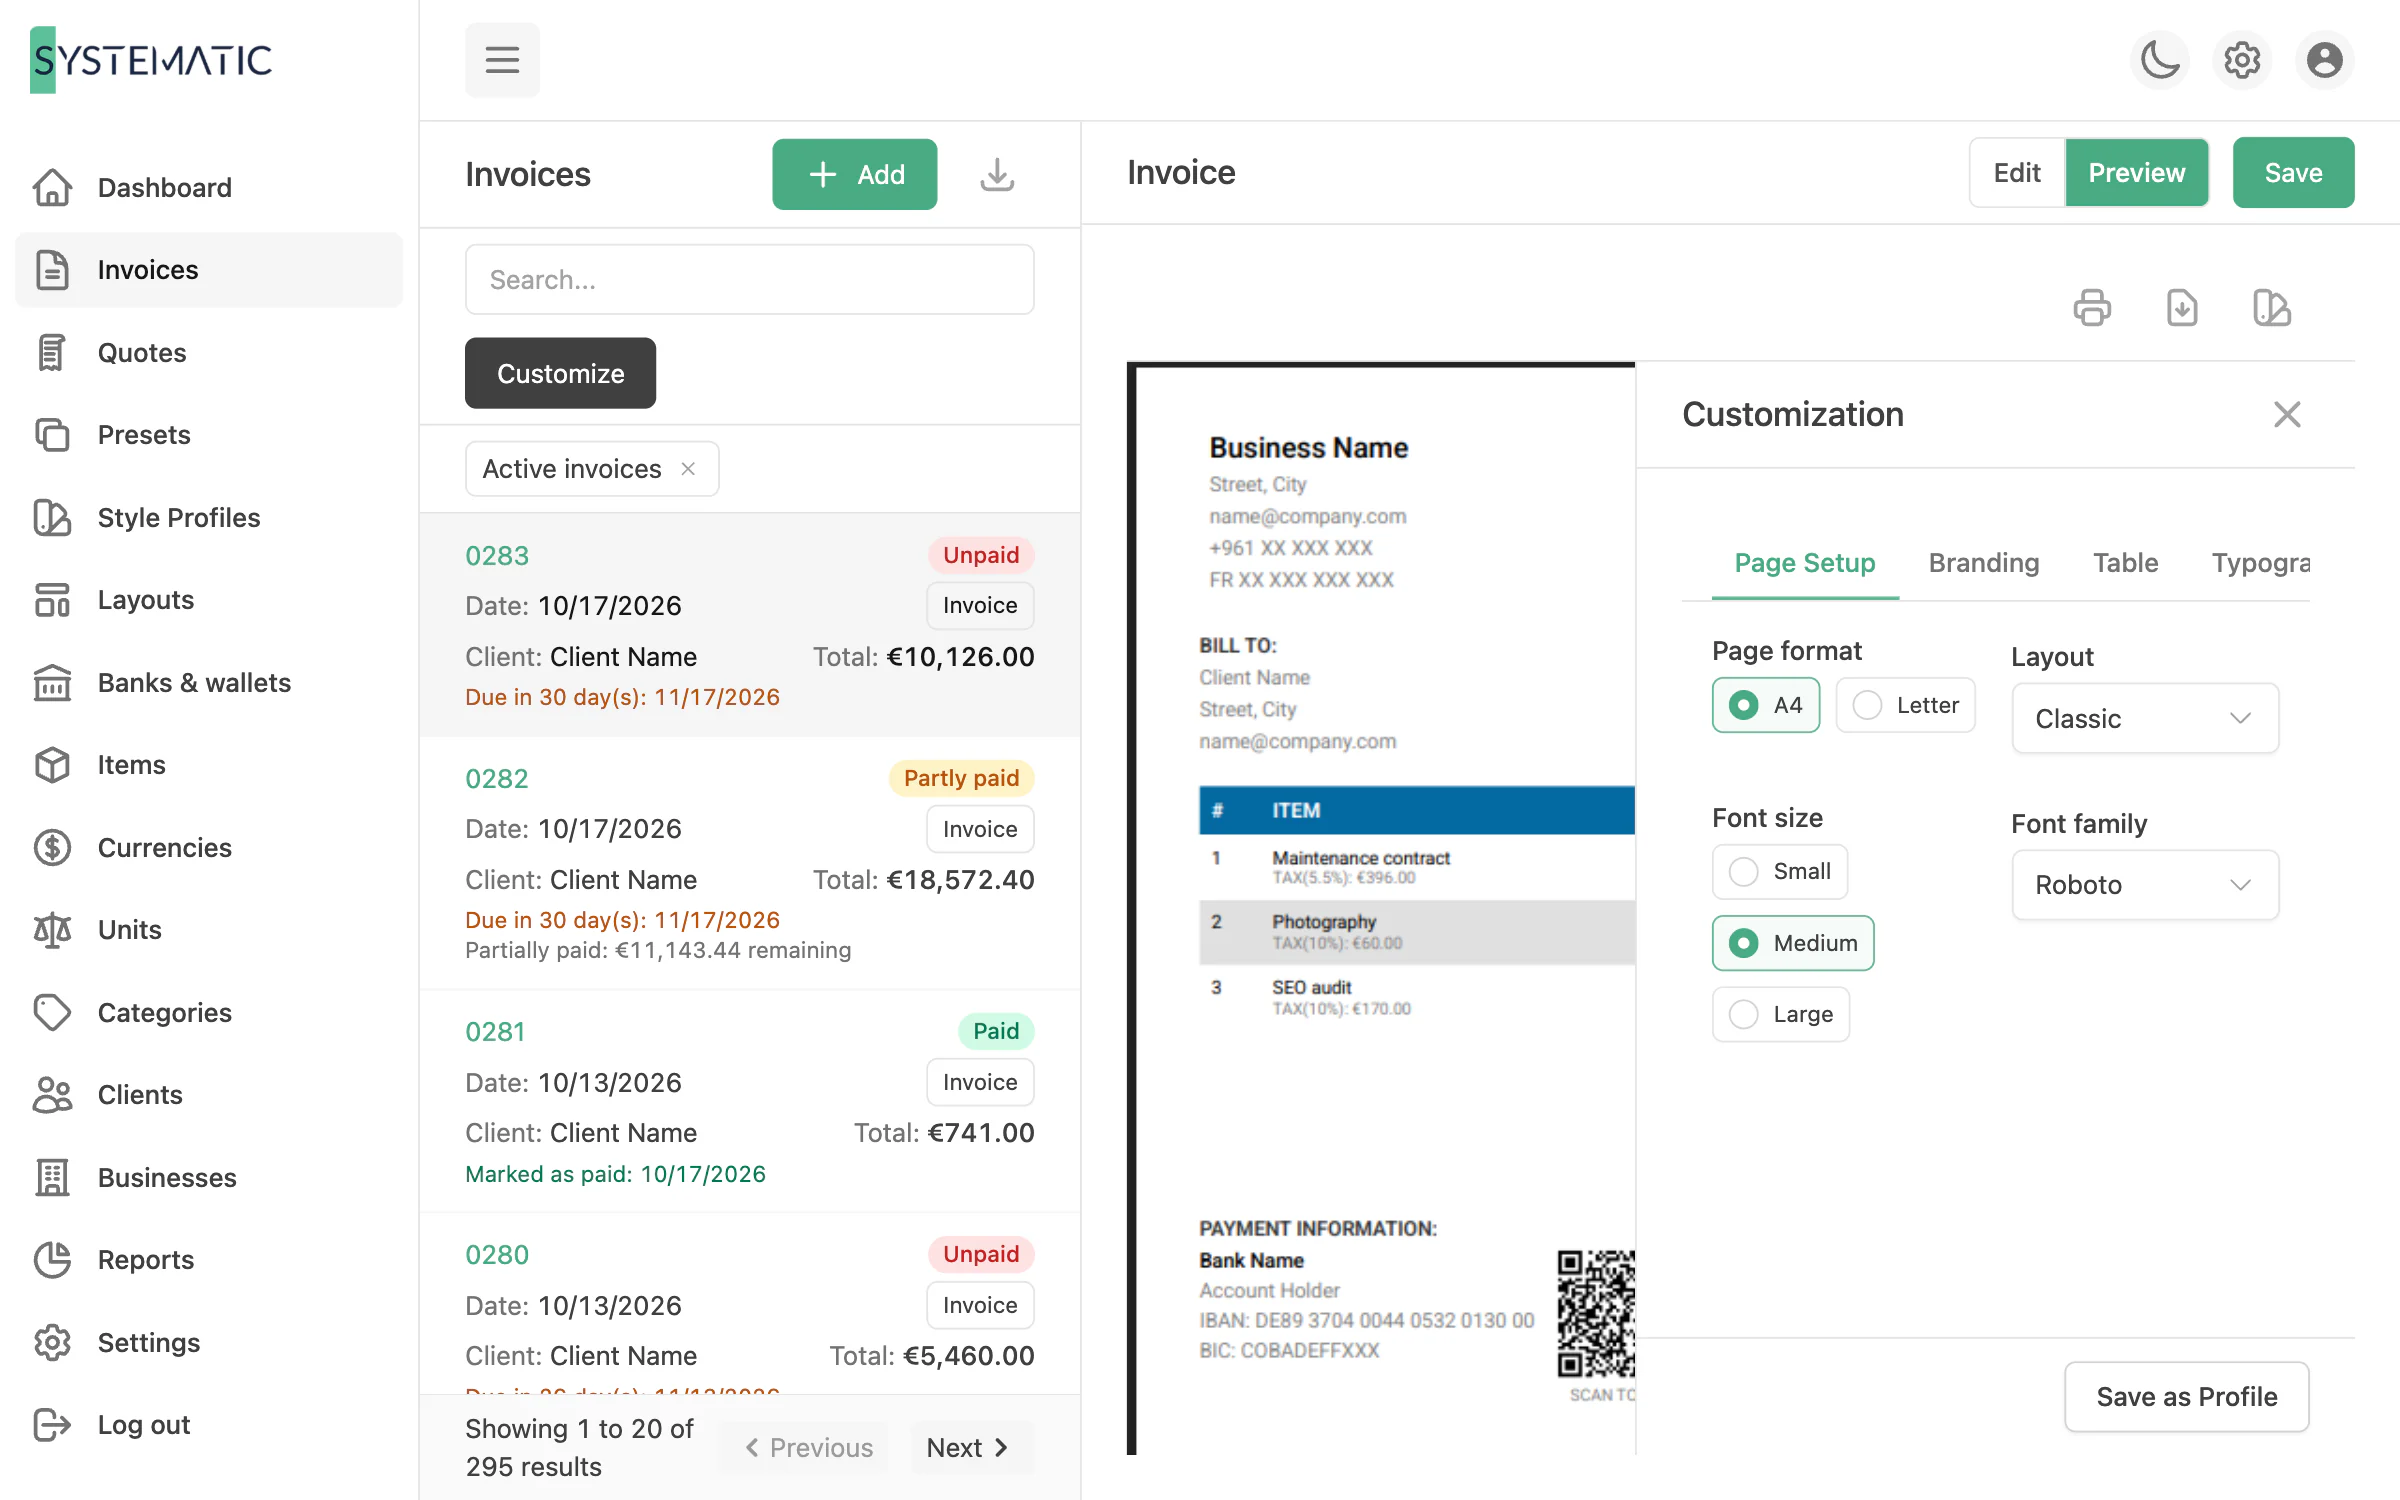Open Quotes in sidebar

point(208,352)
